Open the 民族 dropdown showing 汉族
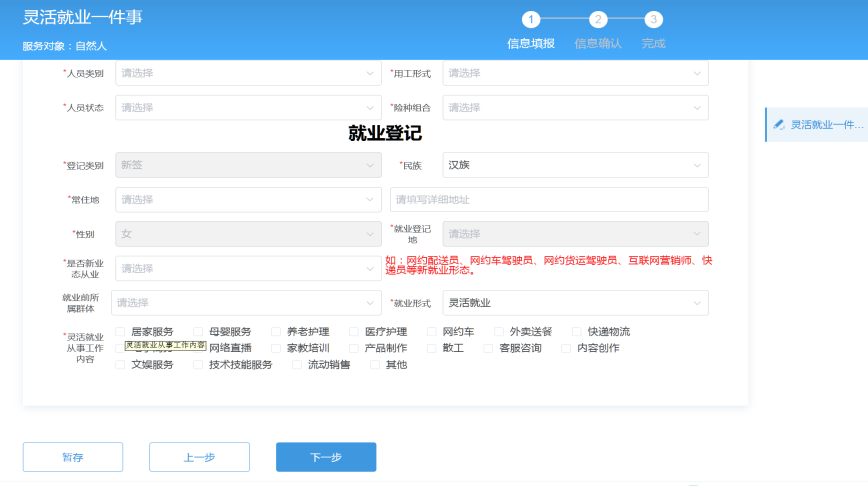 575,165
